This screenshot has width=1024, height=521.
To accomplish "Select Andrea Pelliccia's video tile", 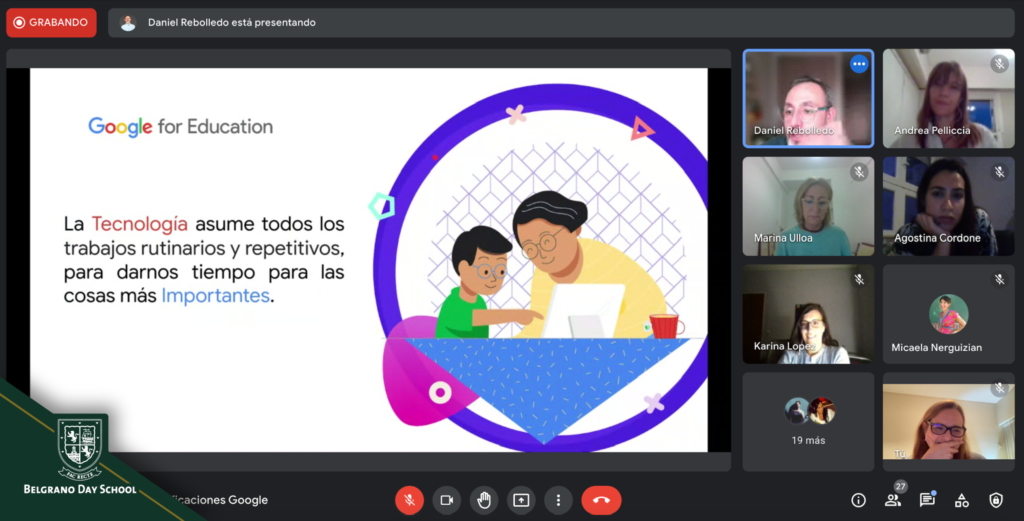I will [948, 99].
